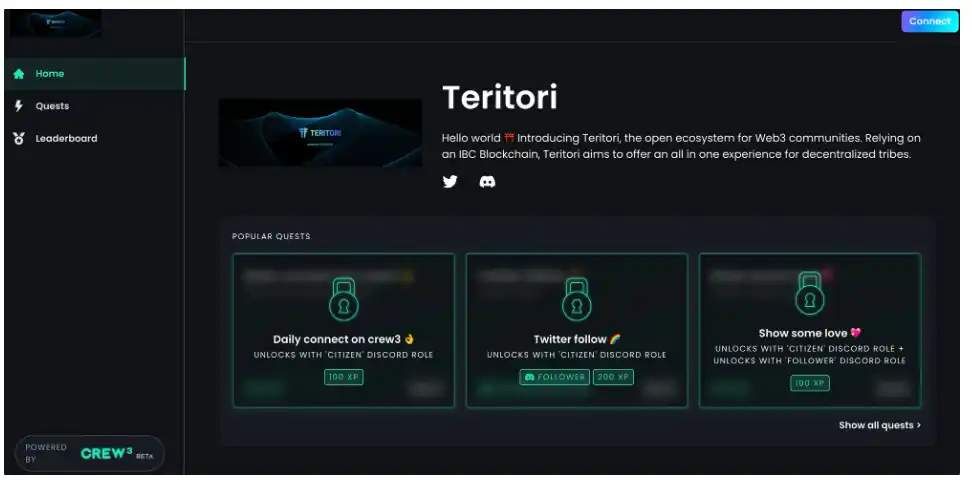
Task: Click the Teritori banner image
Action: coord(320,133)
